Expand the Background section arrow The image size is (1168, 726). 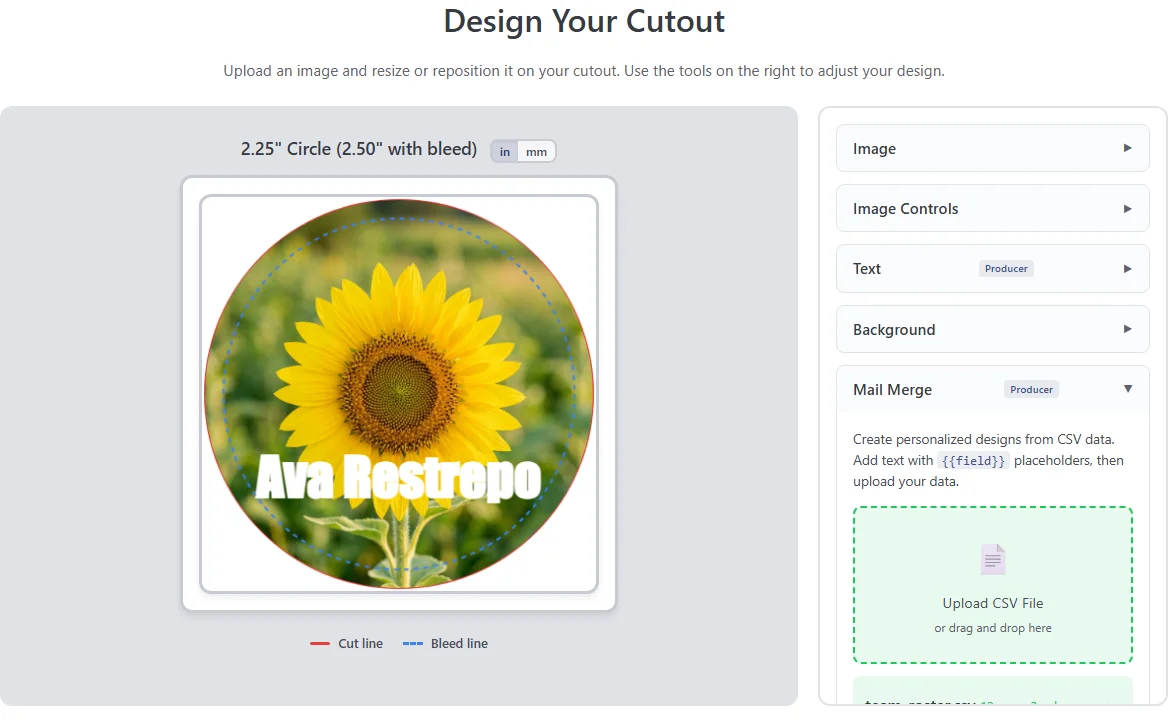point(1127,329)
